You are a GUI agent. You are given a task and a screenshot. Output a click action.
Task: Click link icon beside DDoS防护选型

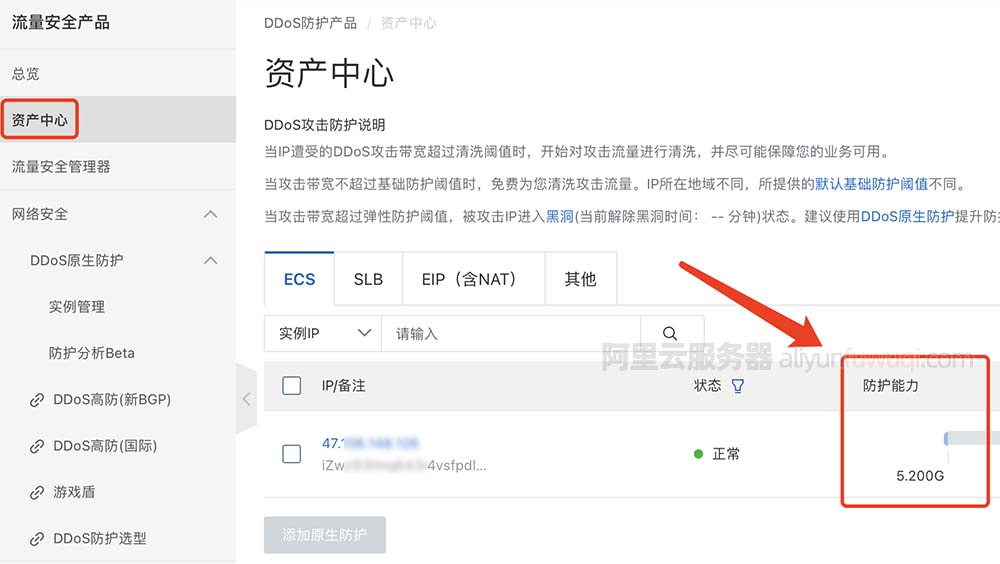(x=37, y=538)
